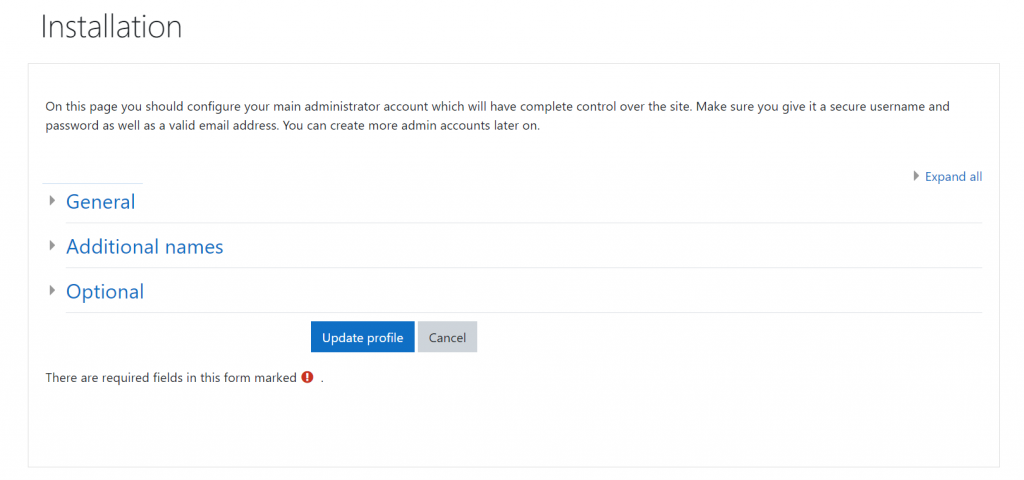Click the triangle icon beside Expand all
Image resolution: width=1024 pixels, height=480 pixels.
click(x=916, y=176)
